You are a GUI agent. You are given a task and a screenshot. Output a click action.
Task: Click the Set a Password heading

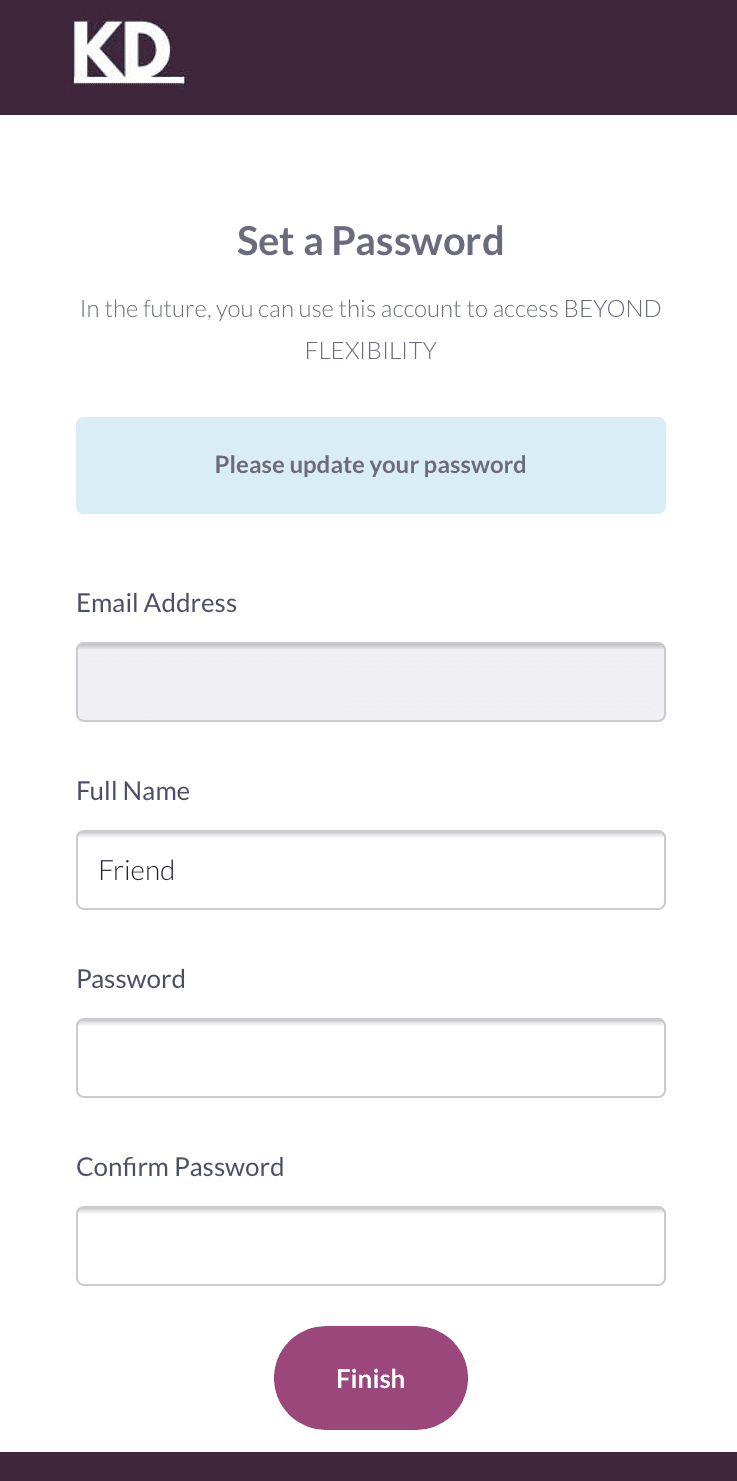(370, 241)
